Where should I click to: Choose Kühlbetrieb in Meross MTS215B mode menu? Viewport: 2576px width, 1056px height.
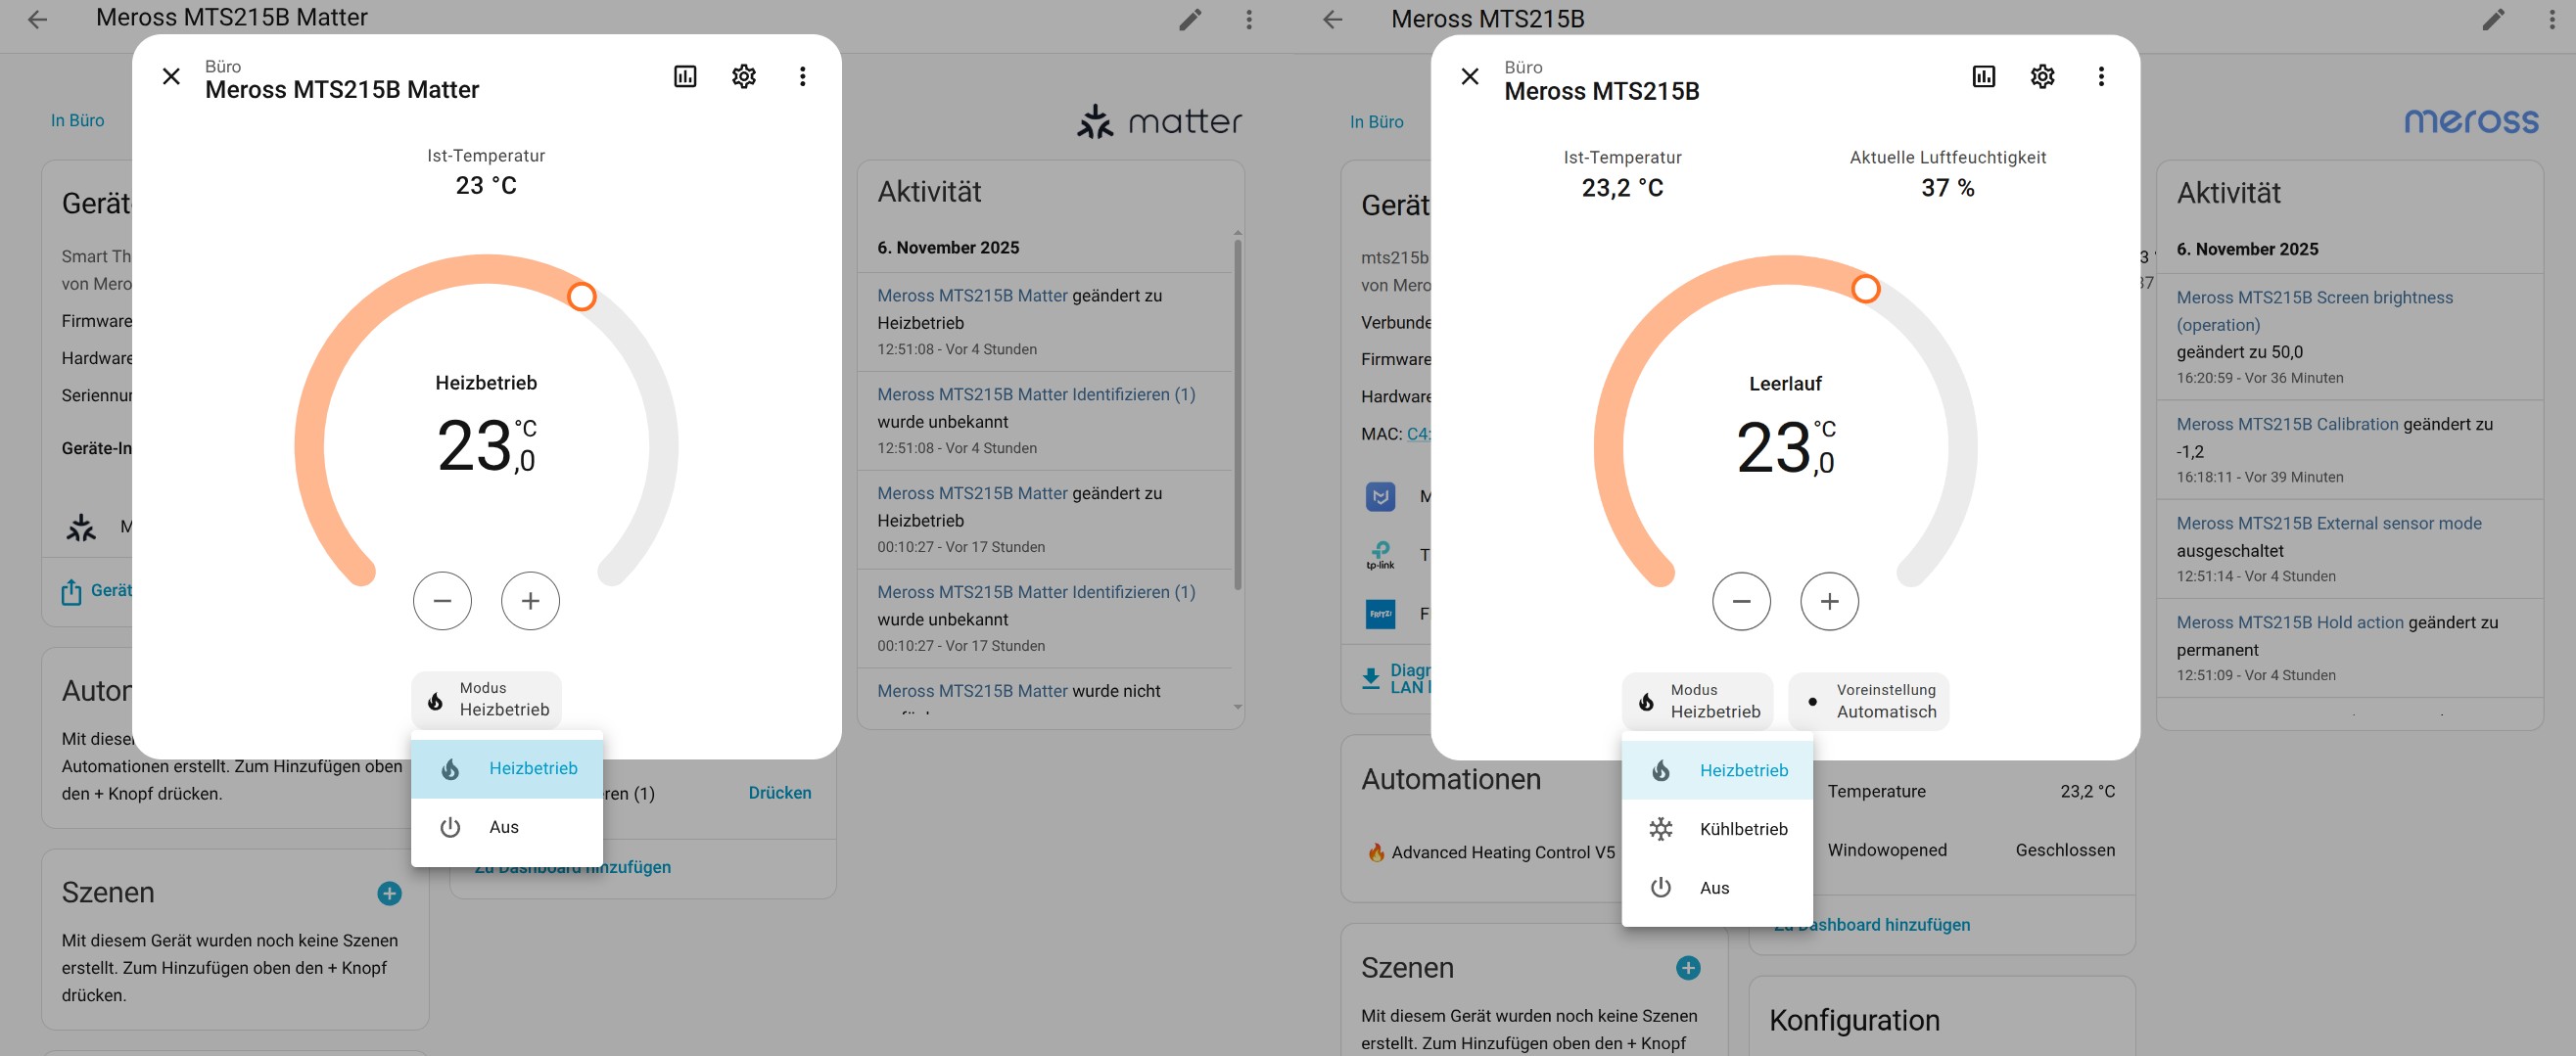click(1717, 830)
